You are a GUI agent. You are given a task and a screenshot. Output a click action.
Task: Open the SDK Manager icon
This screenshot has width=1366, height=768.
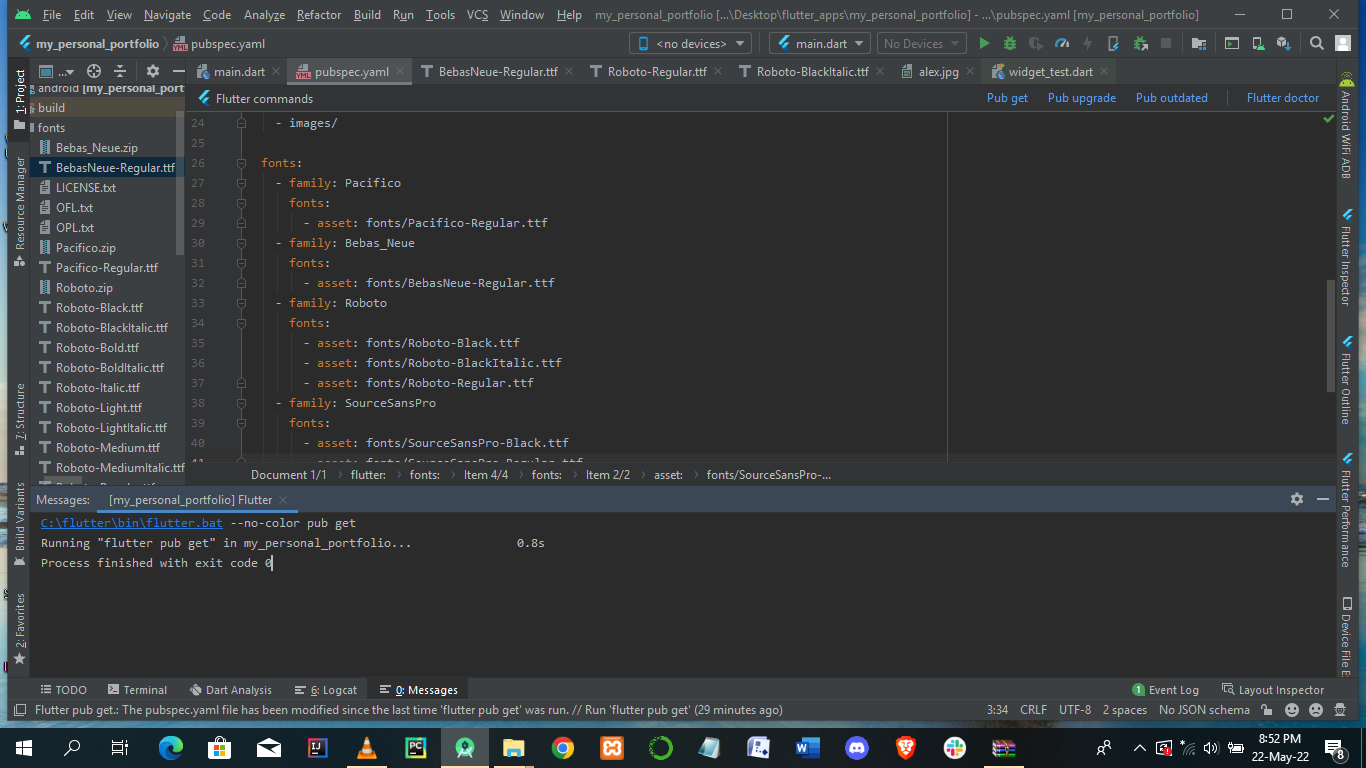(x=1284, y=44)
